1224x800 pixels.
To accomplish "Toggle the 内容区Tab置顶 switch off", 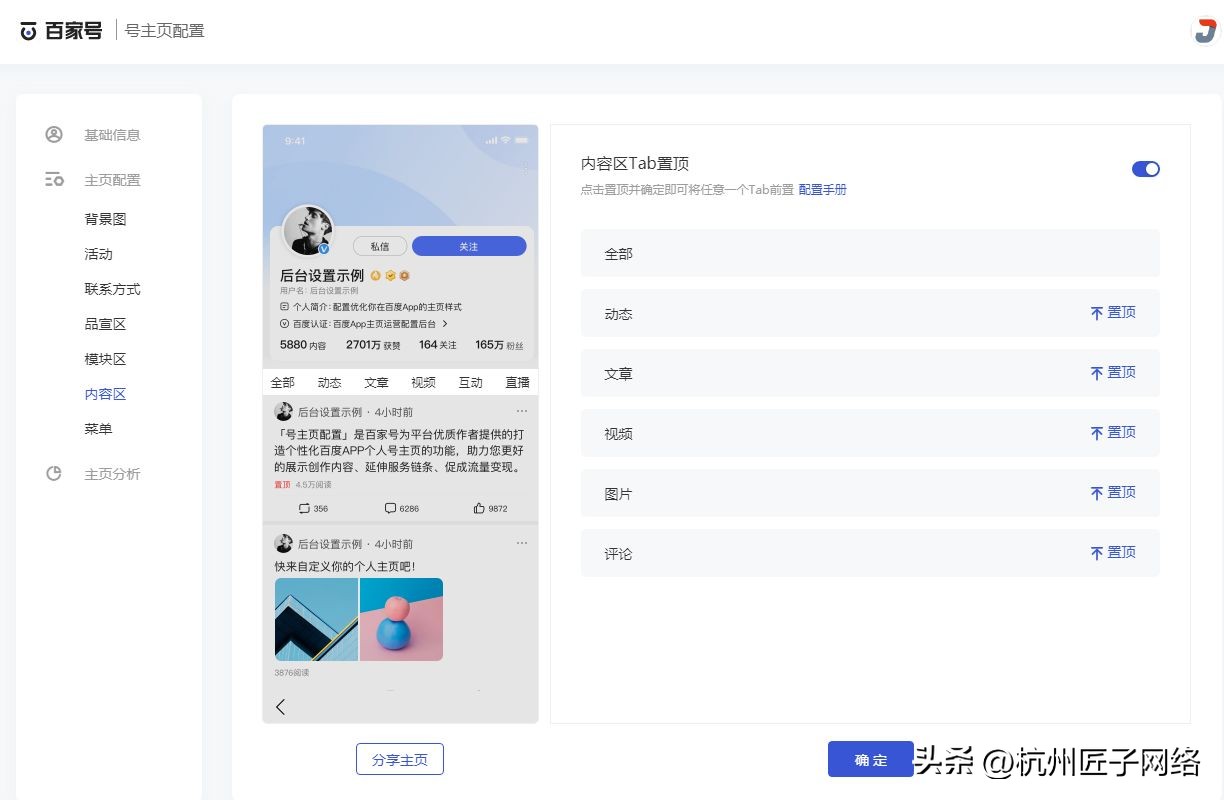I will click(x=1145, y=169).
